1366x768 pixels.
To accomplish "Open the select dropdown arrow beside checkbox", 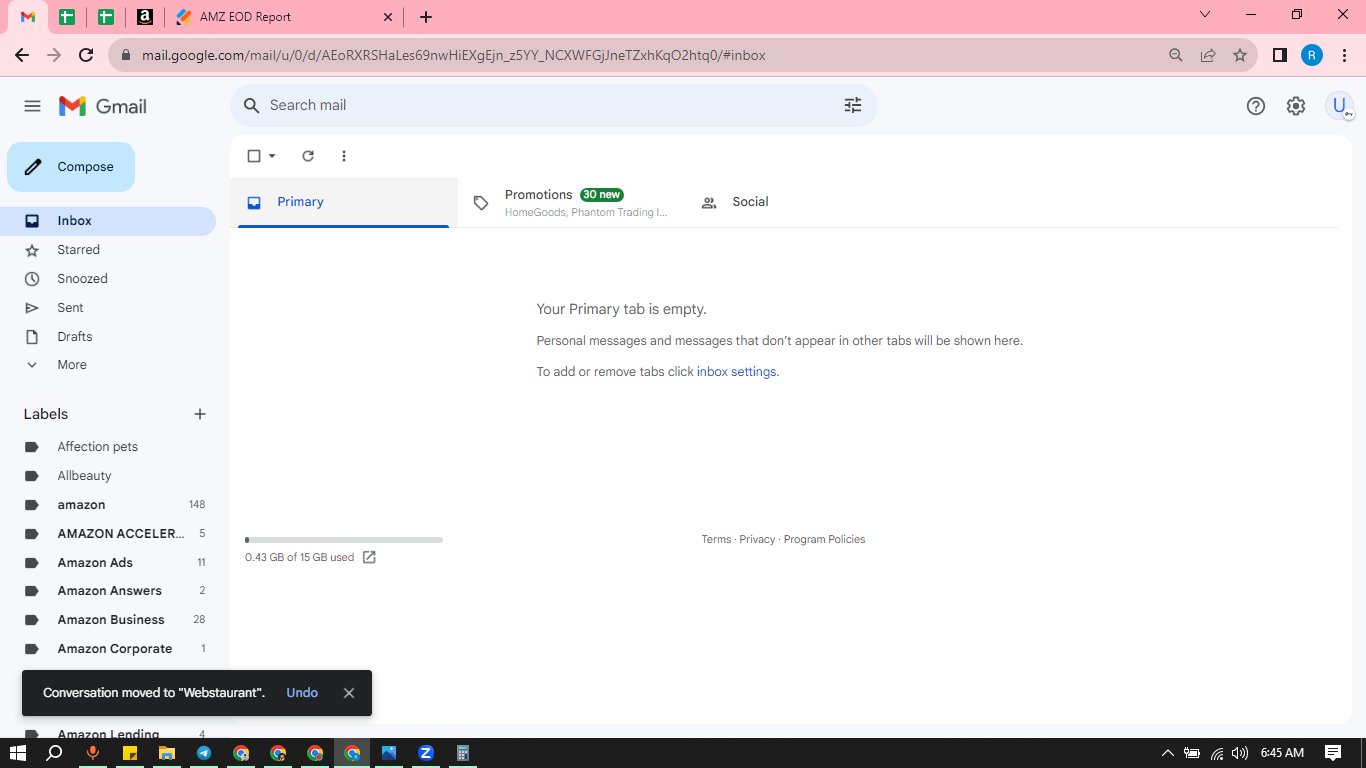I will [x=272, y=156].
